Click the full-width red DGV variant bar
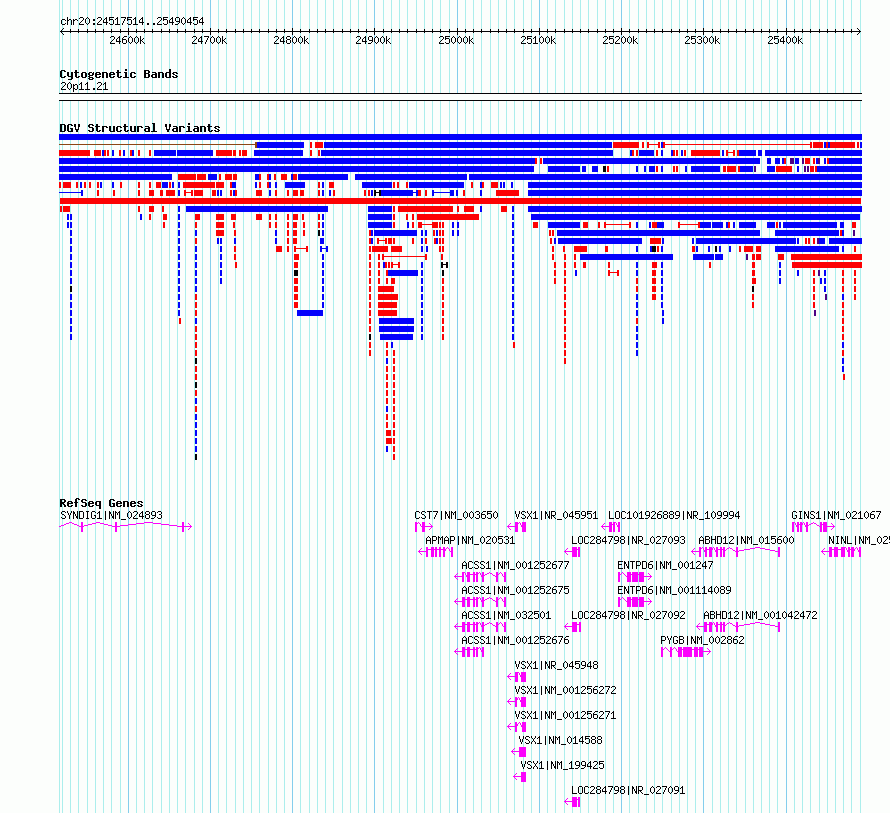Image resolution: width=890 pixels, height=813 pixels. 460,201
